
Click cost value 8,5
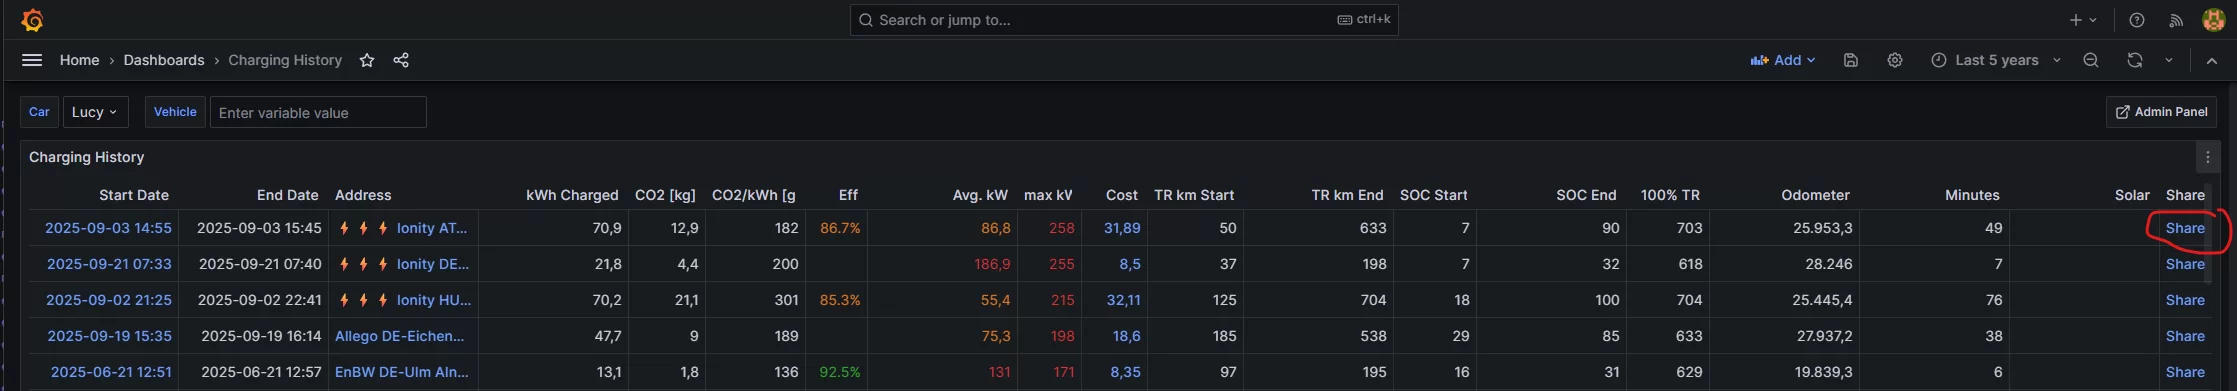[1130, 264]
